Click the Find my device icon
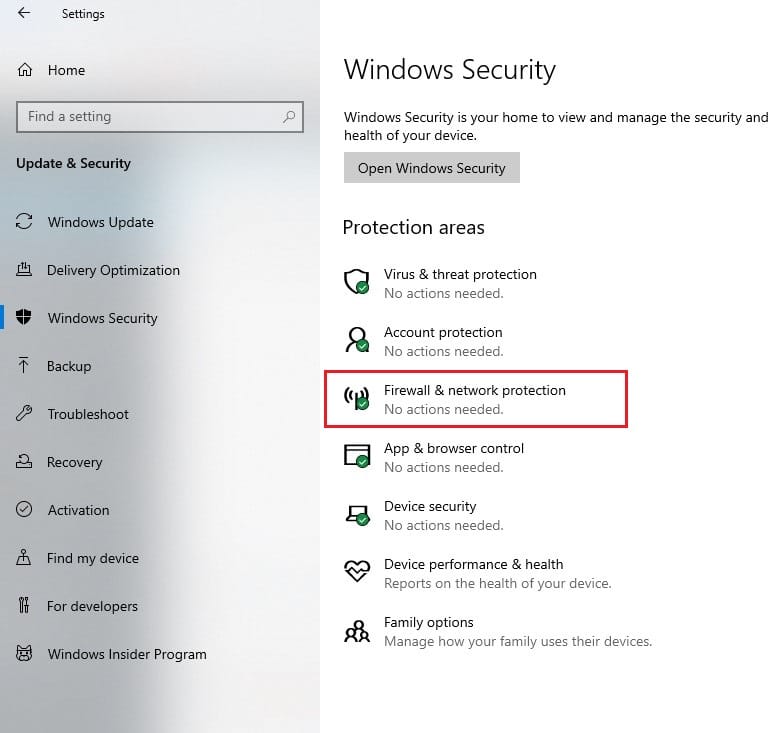Screen dimensions: 781x733 tap(23, 557)
